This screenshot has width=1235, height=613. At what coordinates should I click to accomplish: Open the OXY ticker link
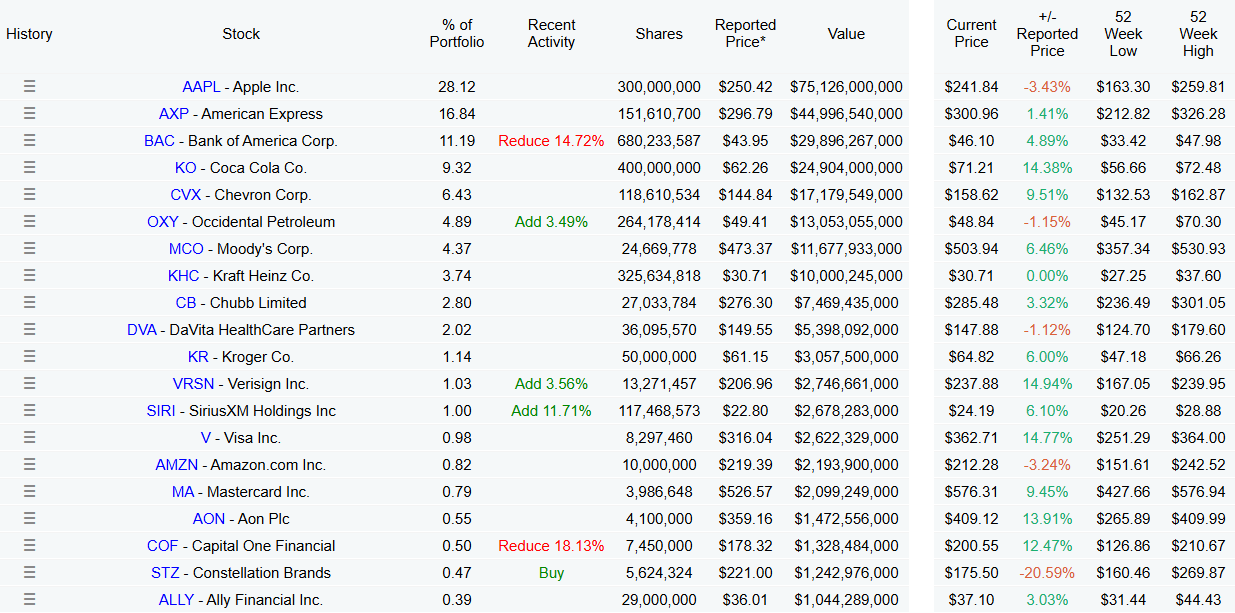point(163,222)
